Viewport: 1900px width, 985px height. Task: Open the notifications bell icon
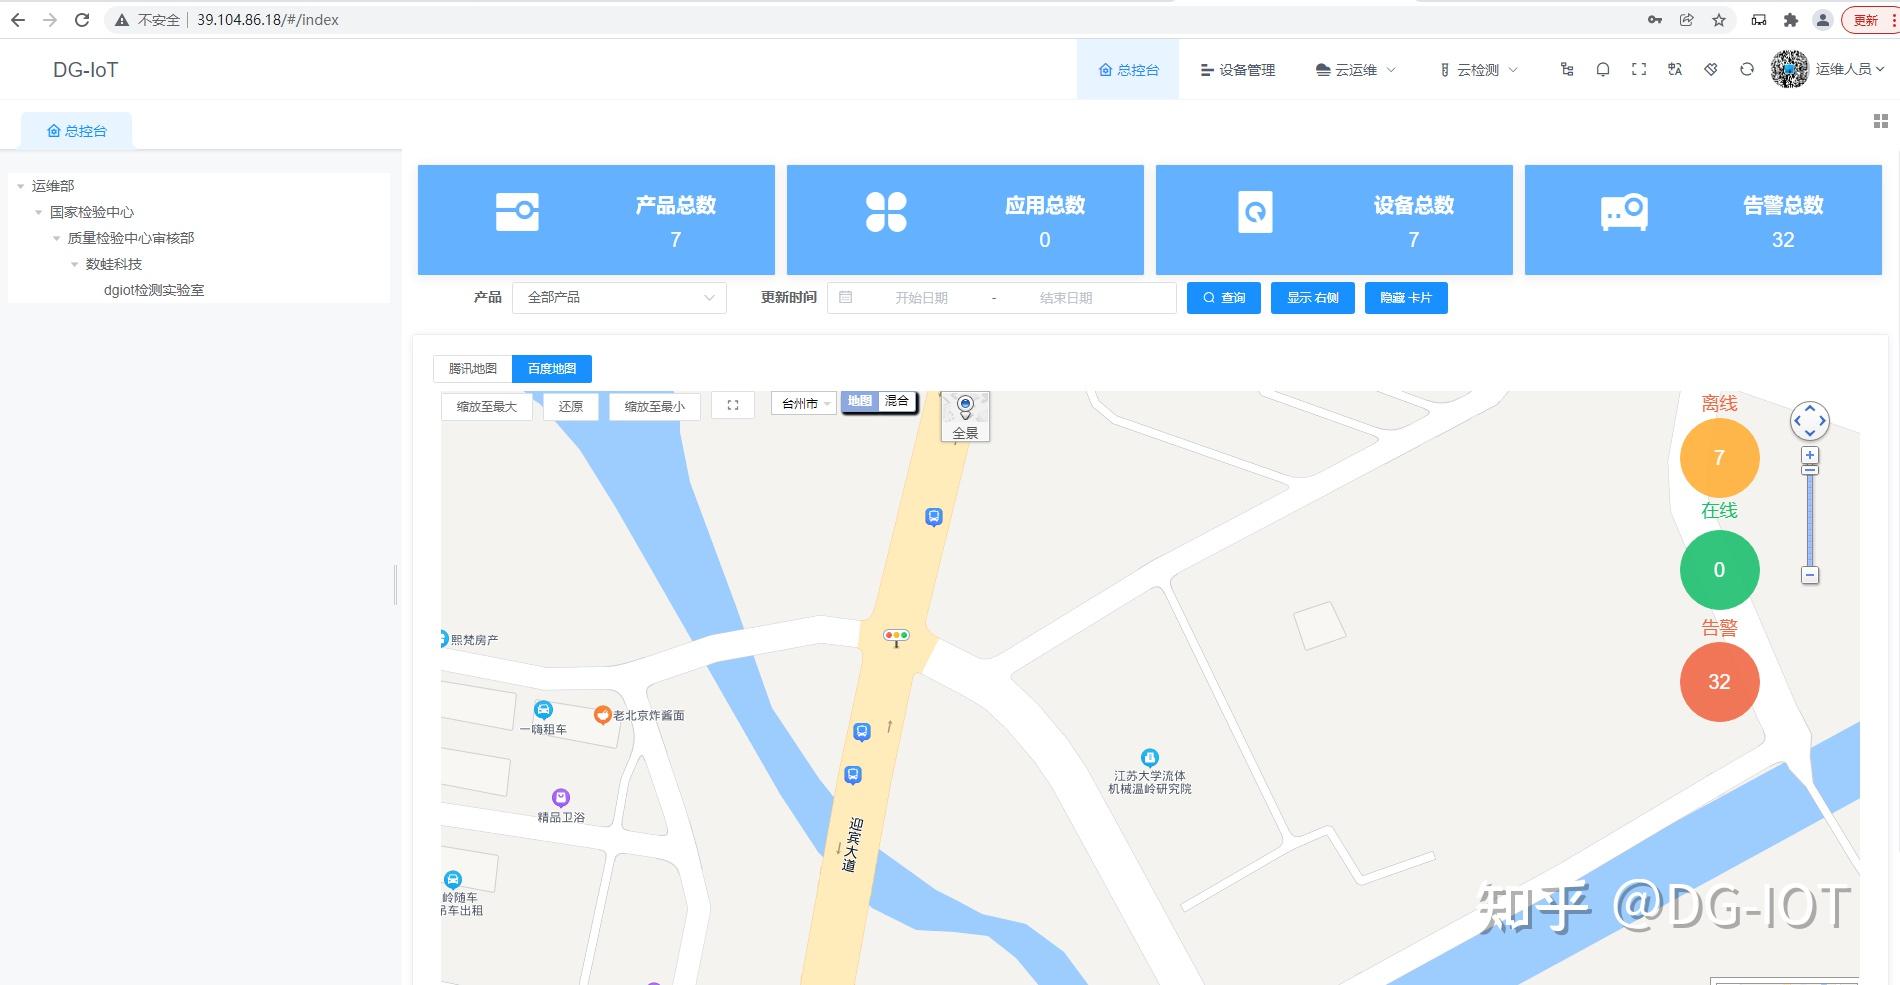[x=1603, y=69]
